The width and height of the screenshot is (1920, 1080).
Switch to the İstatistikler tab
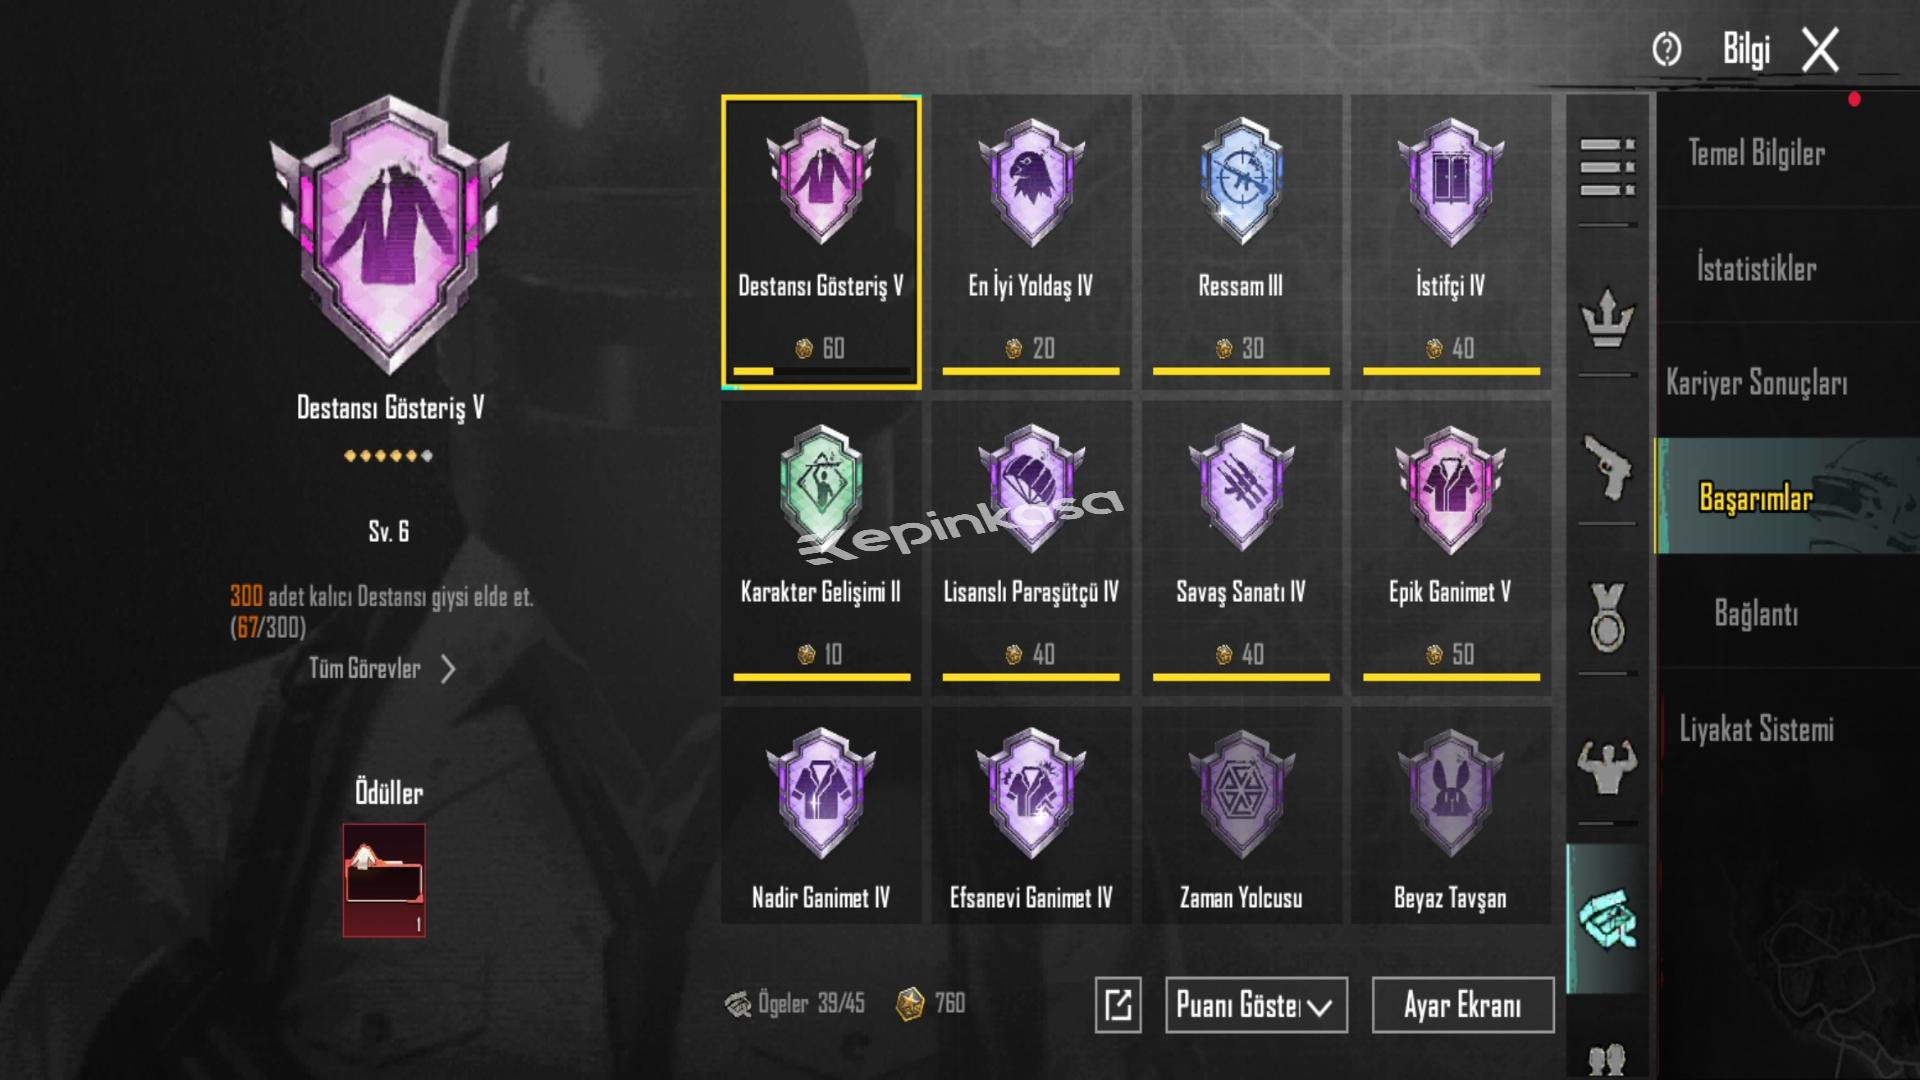click(1757, 268)
